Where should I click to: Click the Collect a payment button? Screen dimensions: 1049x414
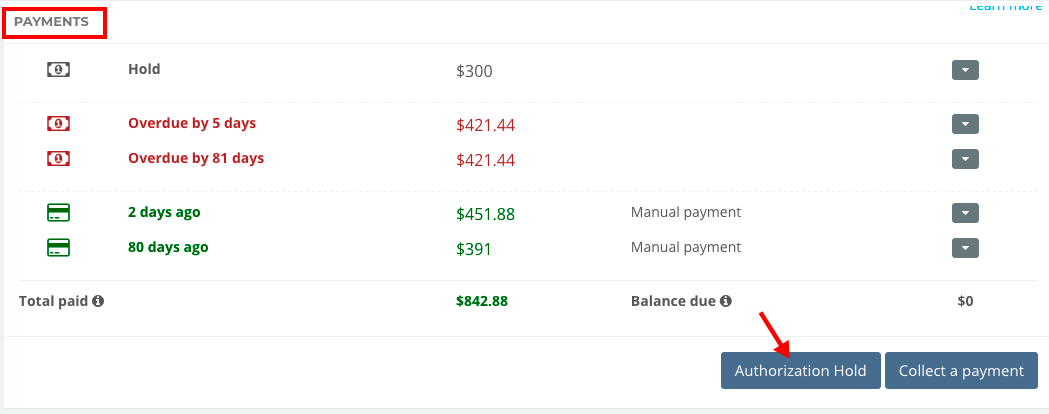pos(961,371)
